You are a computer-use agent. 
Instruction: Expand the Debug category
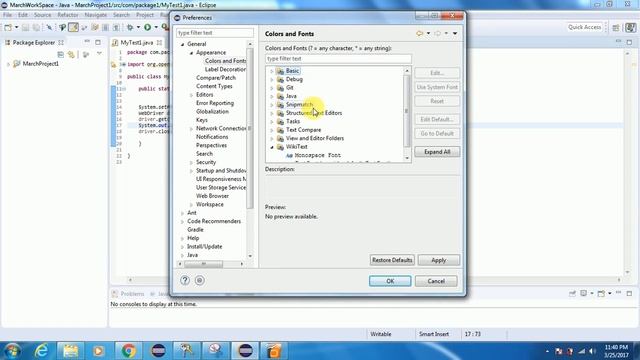(x=272, y=79)
